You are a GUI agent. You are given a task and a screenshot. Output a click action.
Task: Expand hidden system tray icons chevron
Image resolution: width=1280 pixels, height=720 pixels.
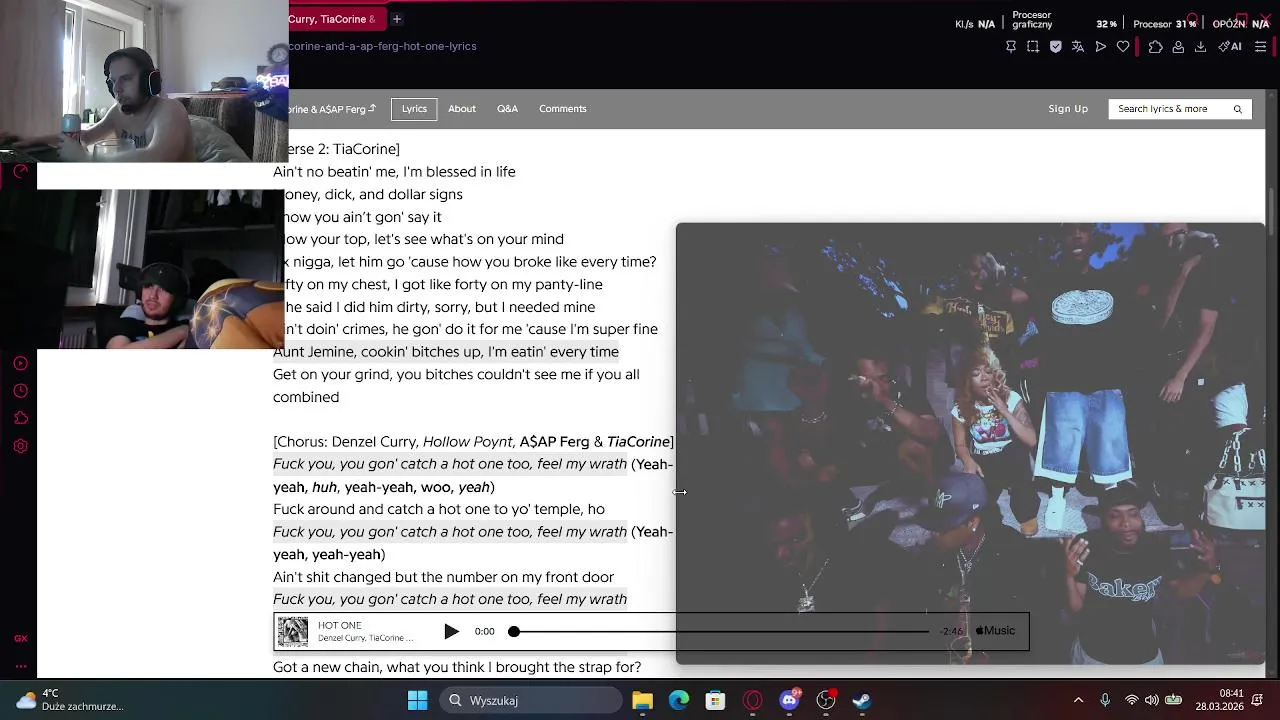tap(1078, 700)
